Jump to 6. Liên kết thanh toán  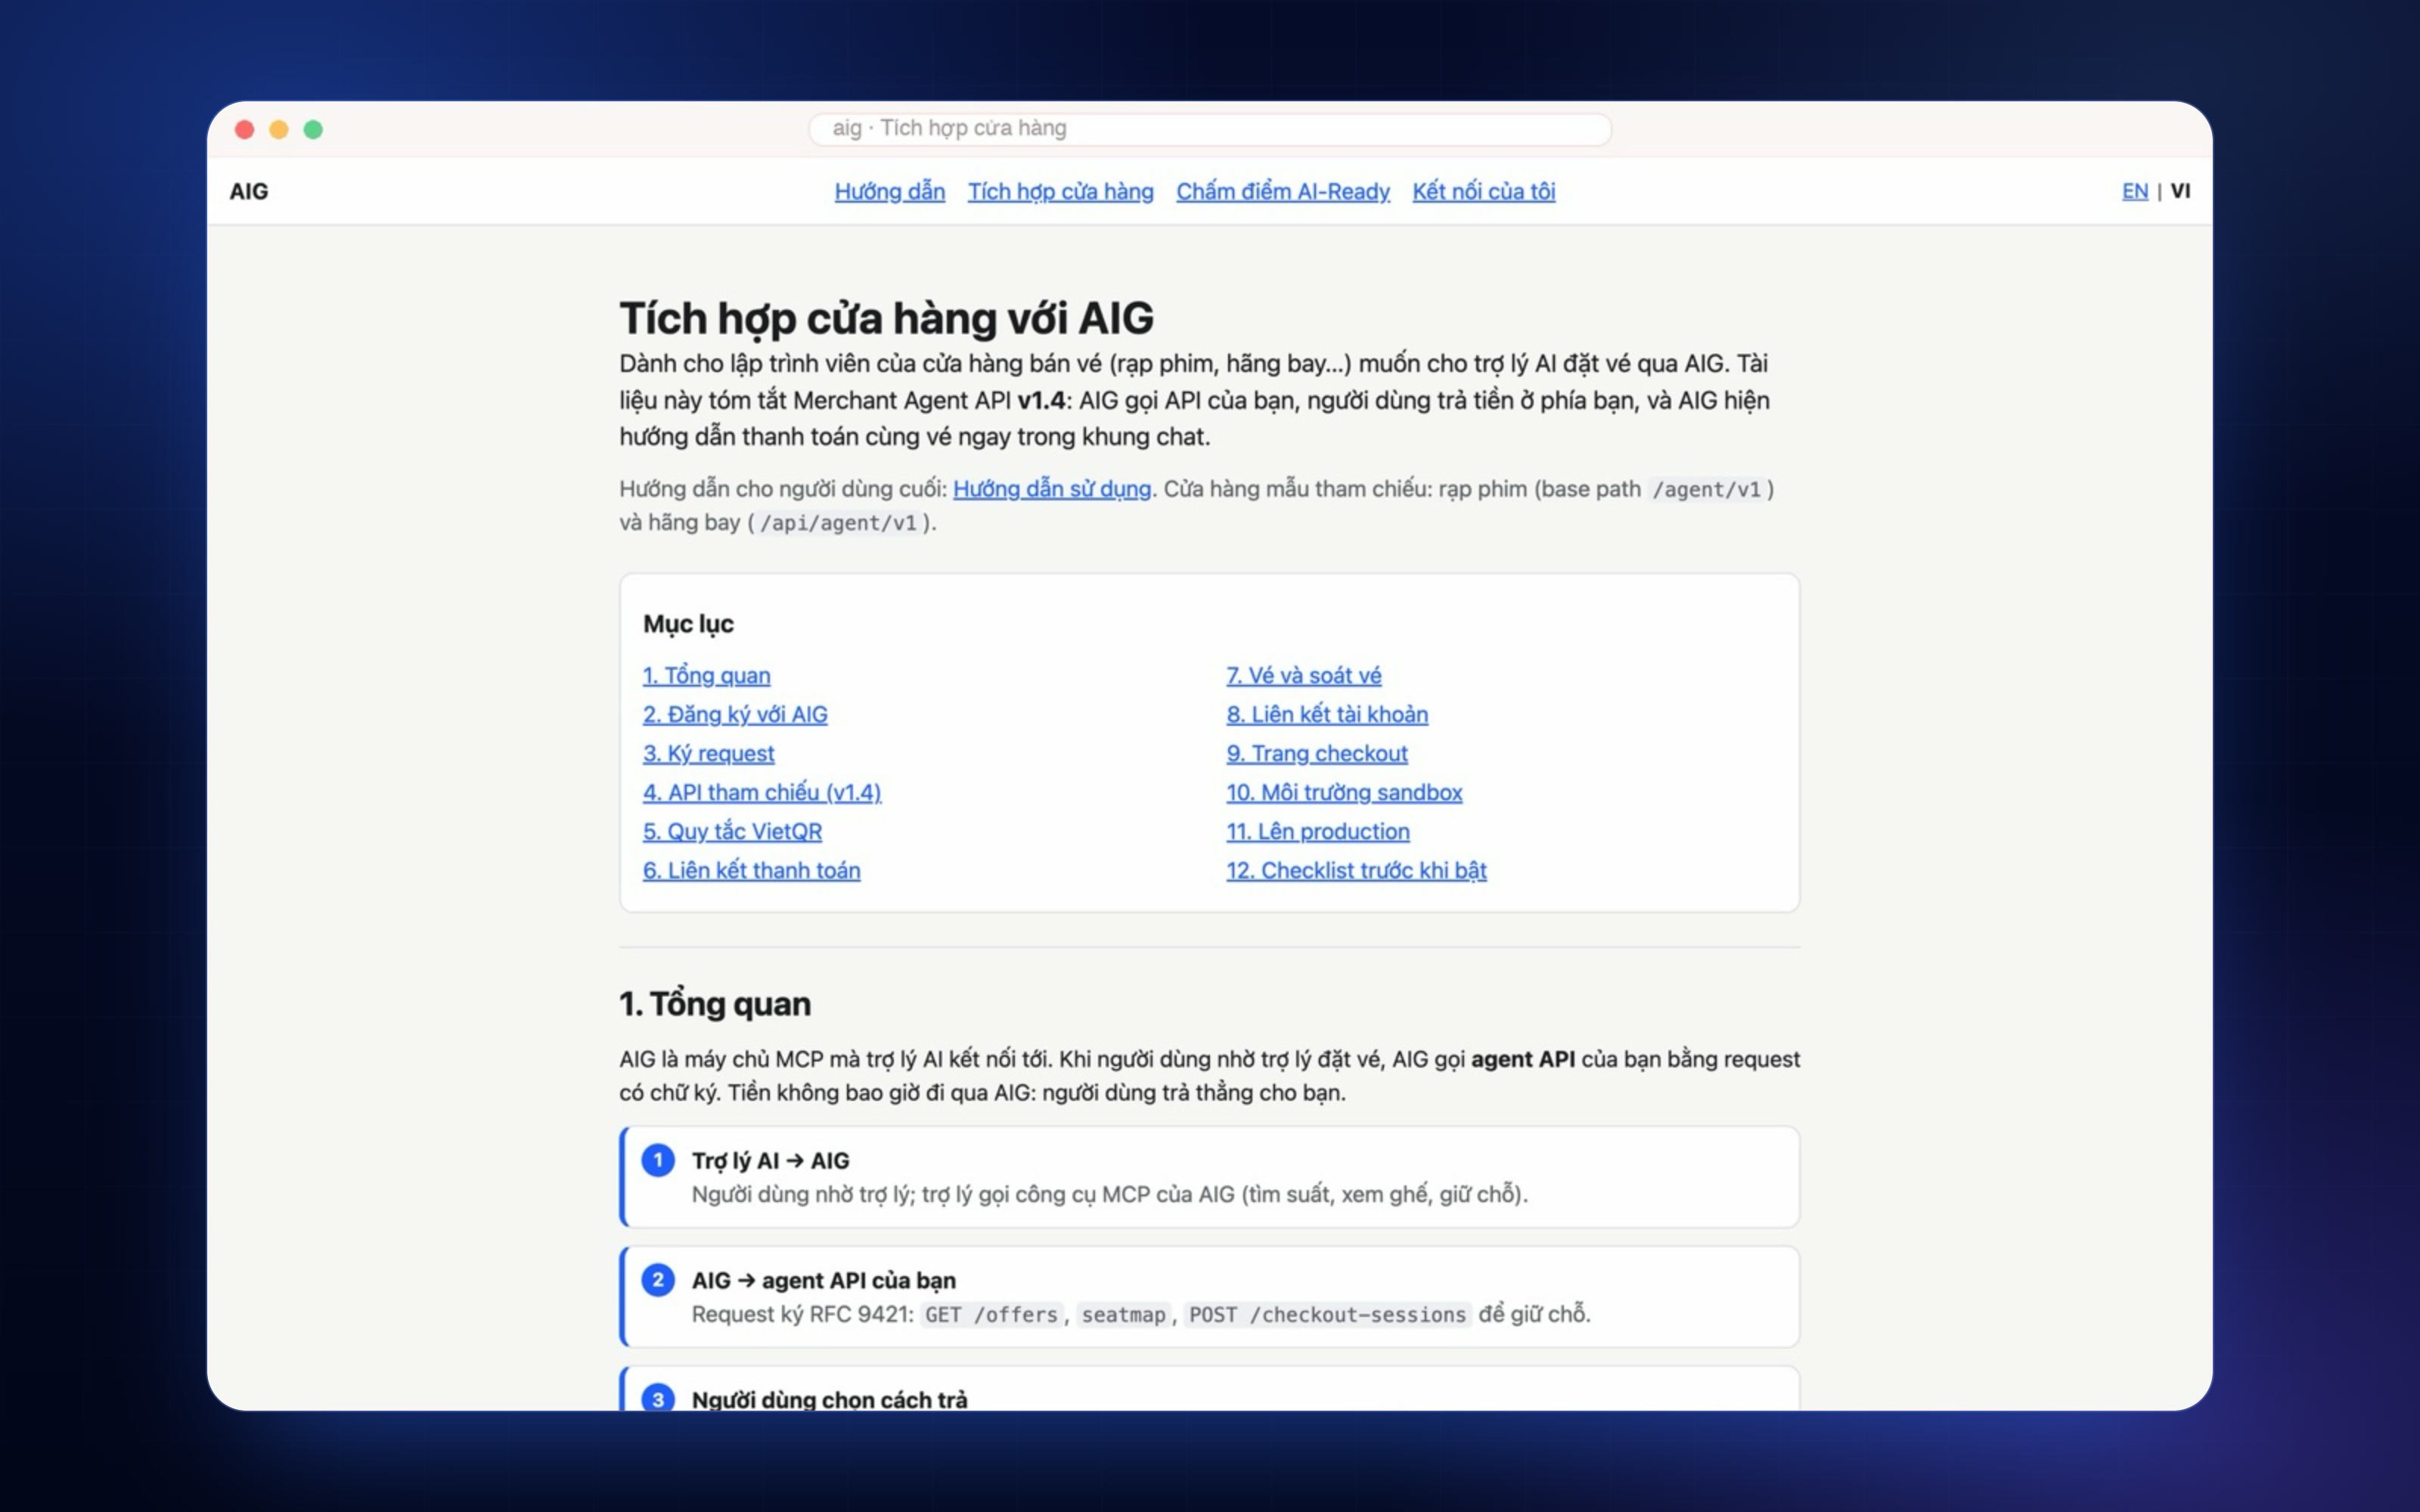click(751, 870)
